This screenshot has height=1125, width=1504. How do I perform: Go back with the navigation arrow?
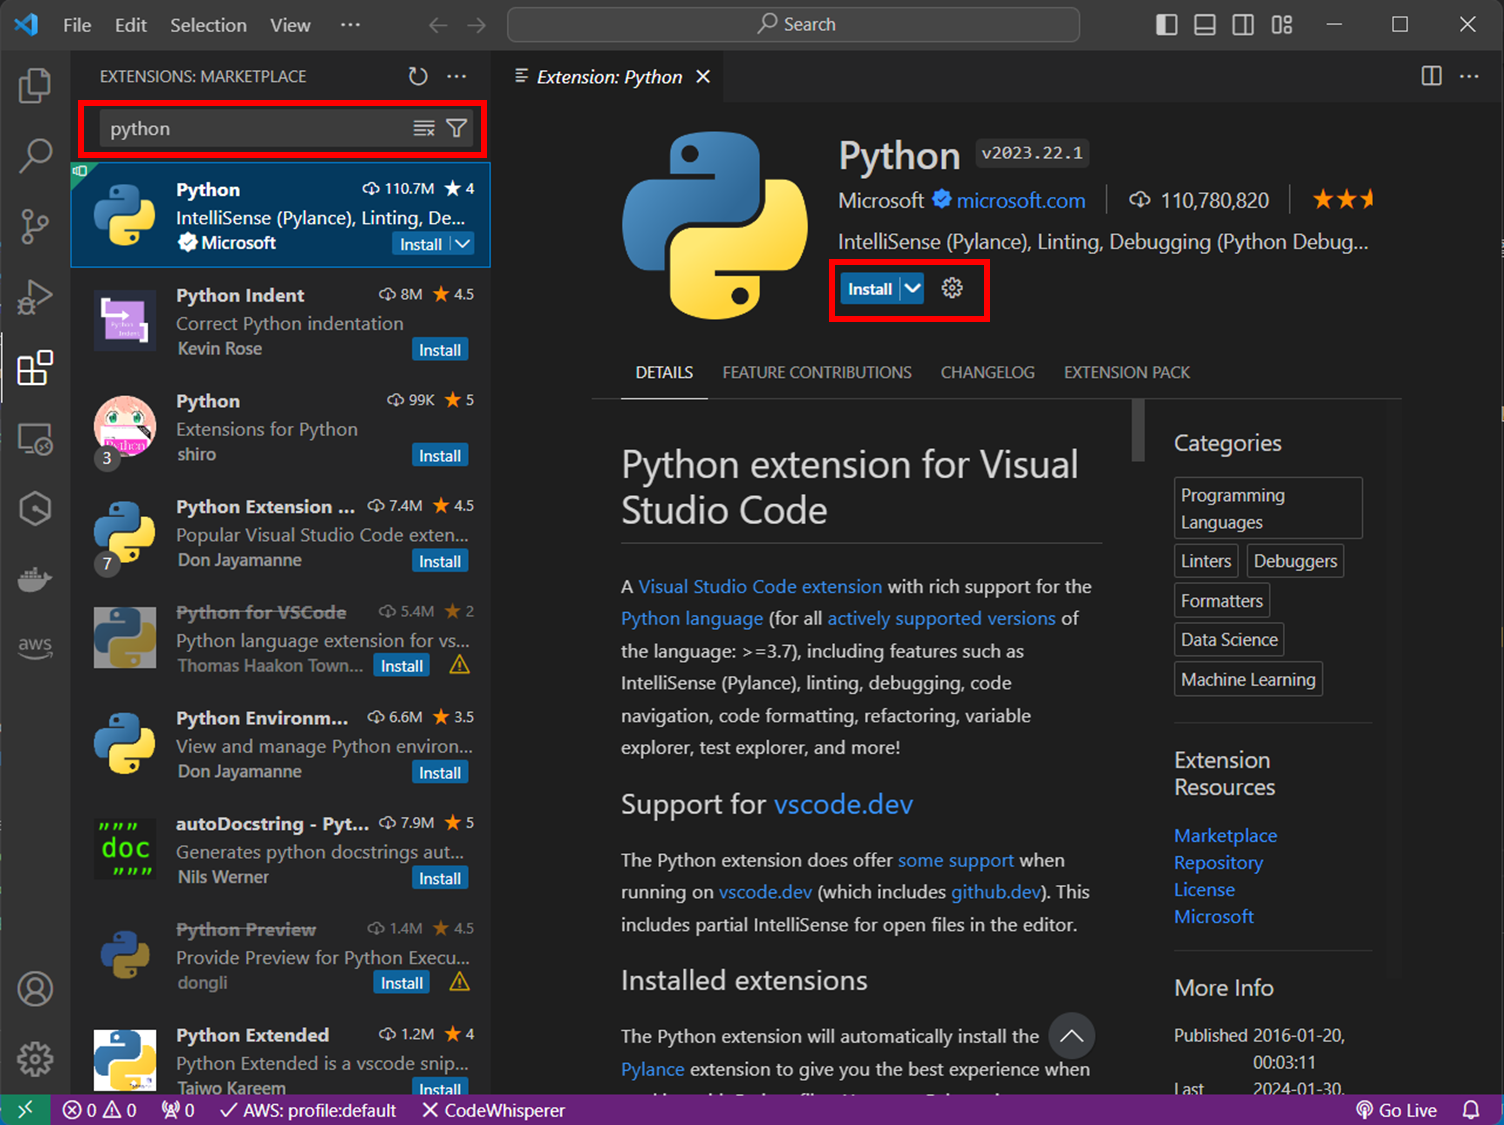(x=438, y=25)
